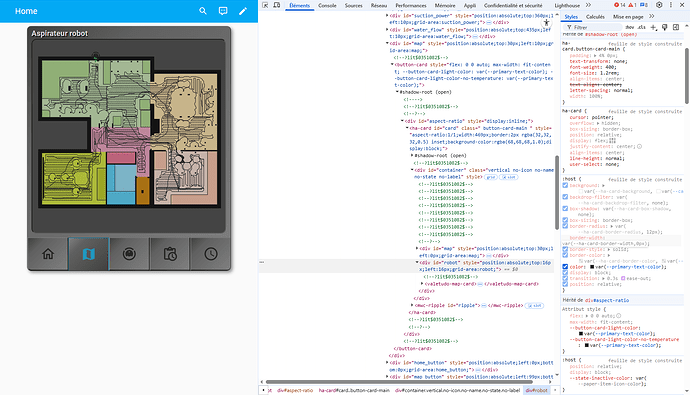Expand the valetudo-map-card element node
This screenshot has height=395, width=690.
[422, 284]
